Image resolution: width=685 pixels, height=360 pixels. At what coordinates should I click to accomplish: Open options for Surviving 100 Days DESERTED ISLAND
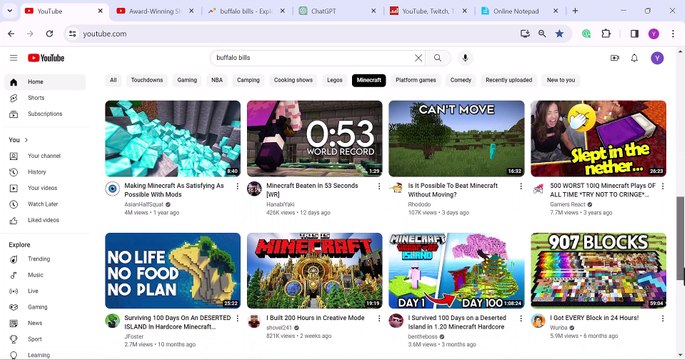[237, 318]
